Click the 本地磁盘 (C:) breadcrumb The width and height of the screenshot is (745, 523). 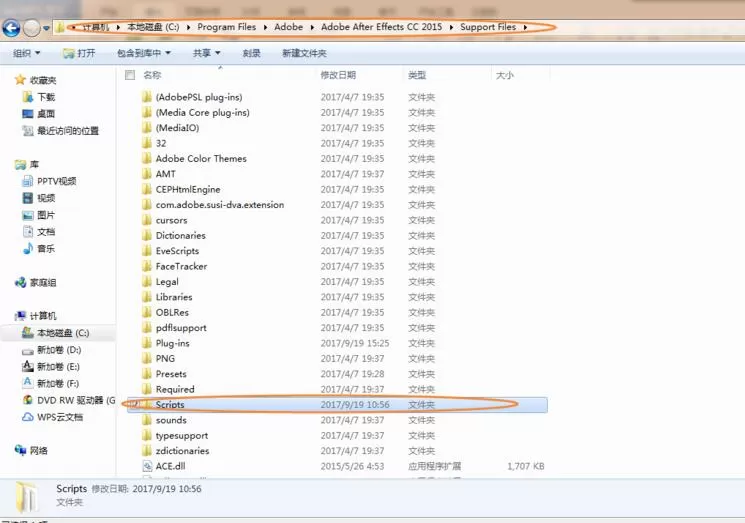pyautogui.click(x=153, y=27)
